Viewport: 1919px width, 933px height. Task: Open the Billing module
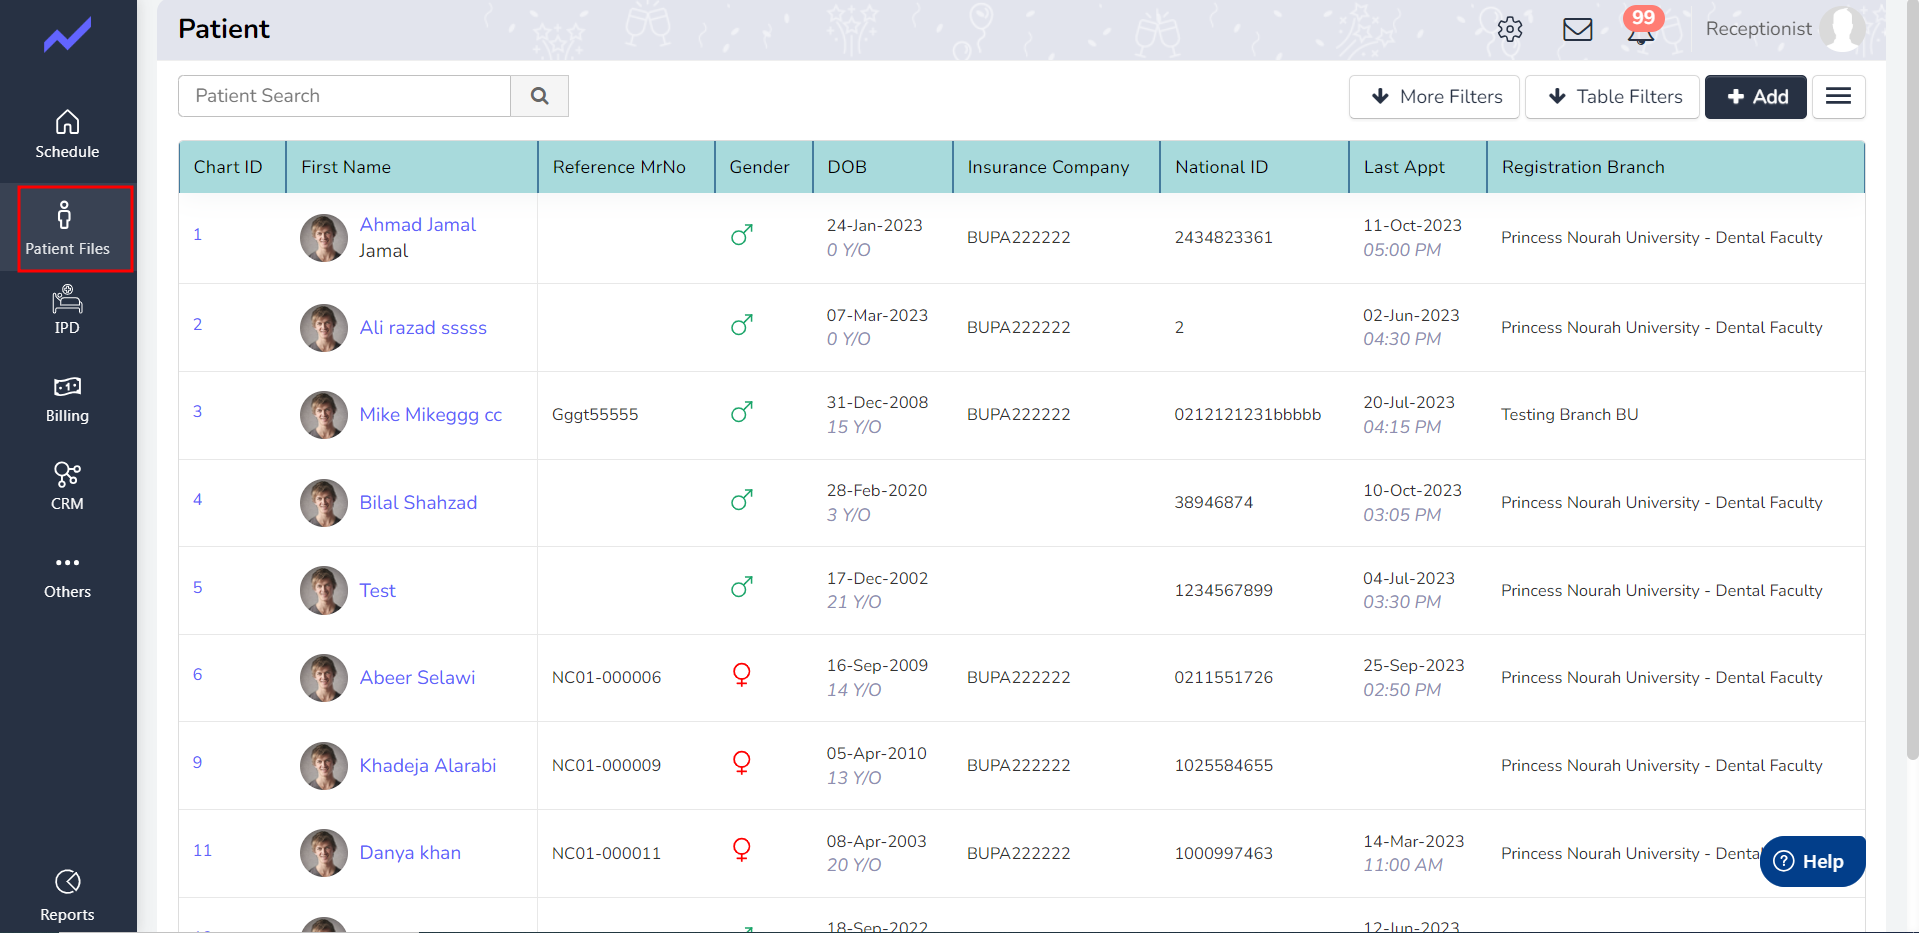[x=67, y=400]
